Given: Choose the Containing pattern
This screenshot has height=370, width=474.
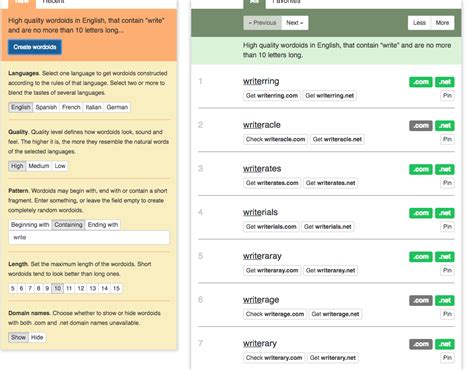Looking at the screenshot, I should 68,225.
